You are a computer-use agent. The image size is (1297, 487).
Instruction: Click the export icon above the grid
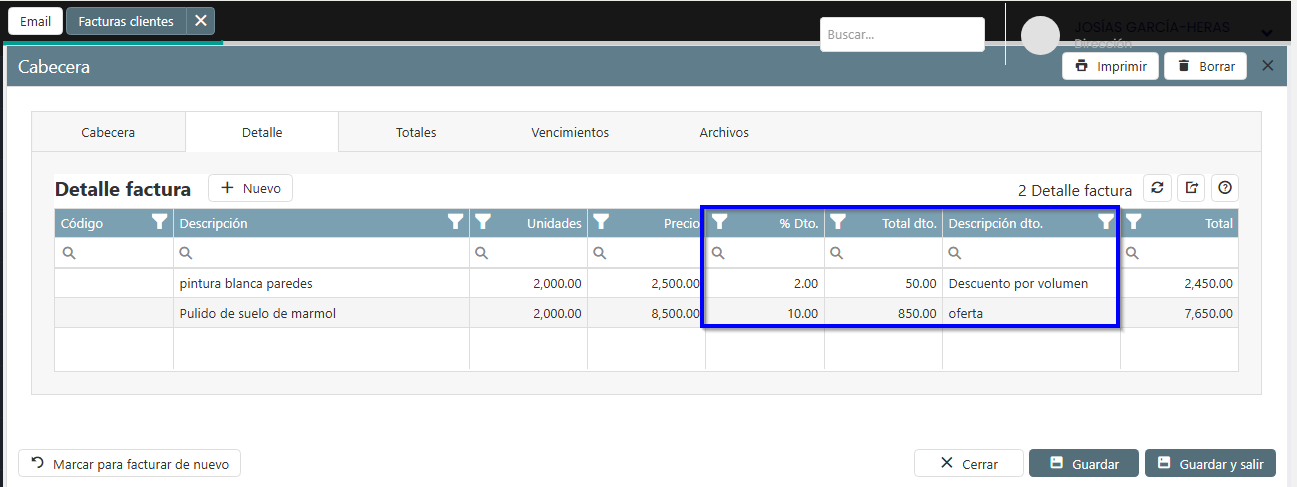tap(1191, 188)
